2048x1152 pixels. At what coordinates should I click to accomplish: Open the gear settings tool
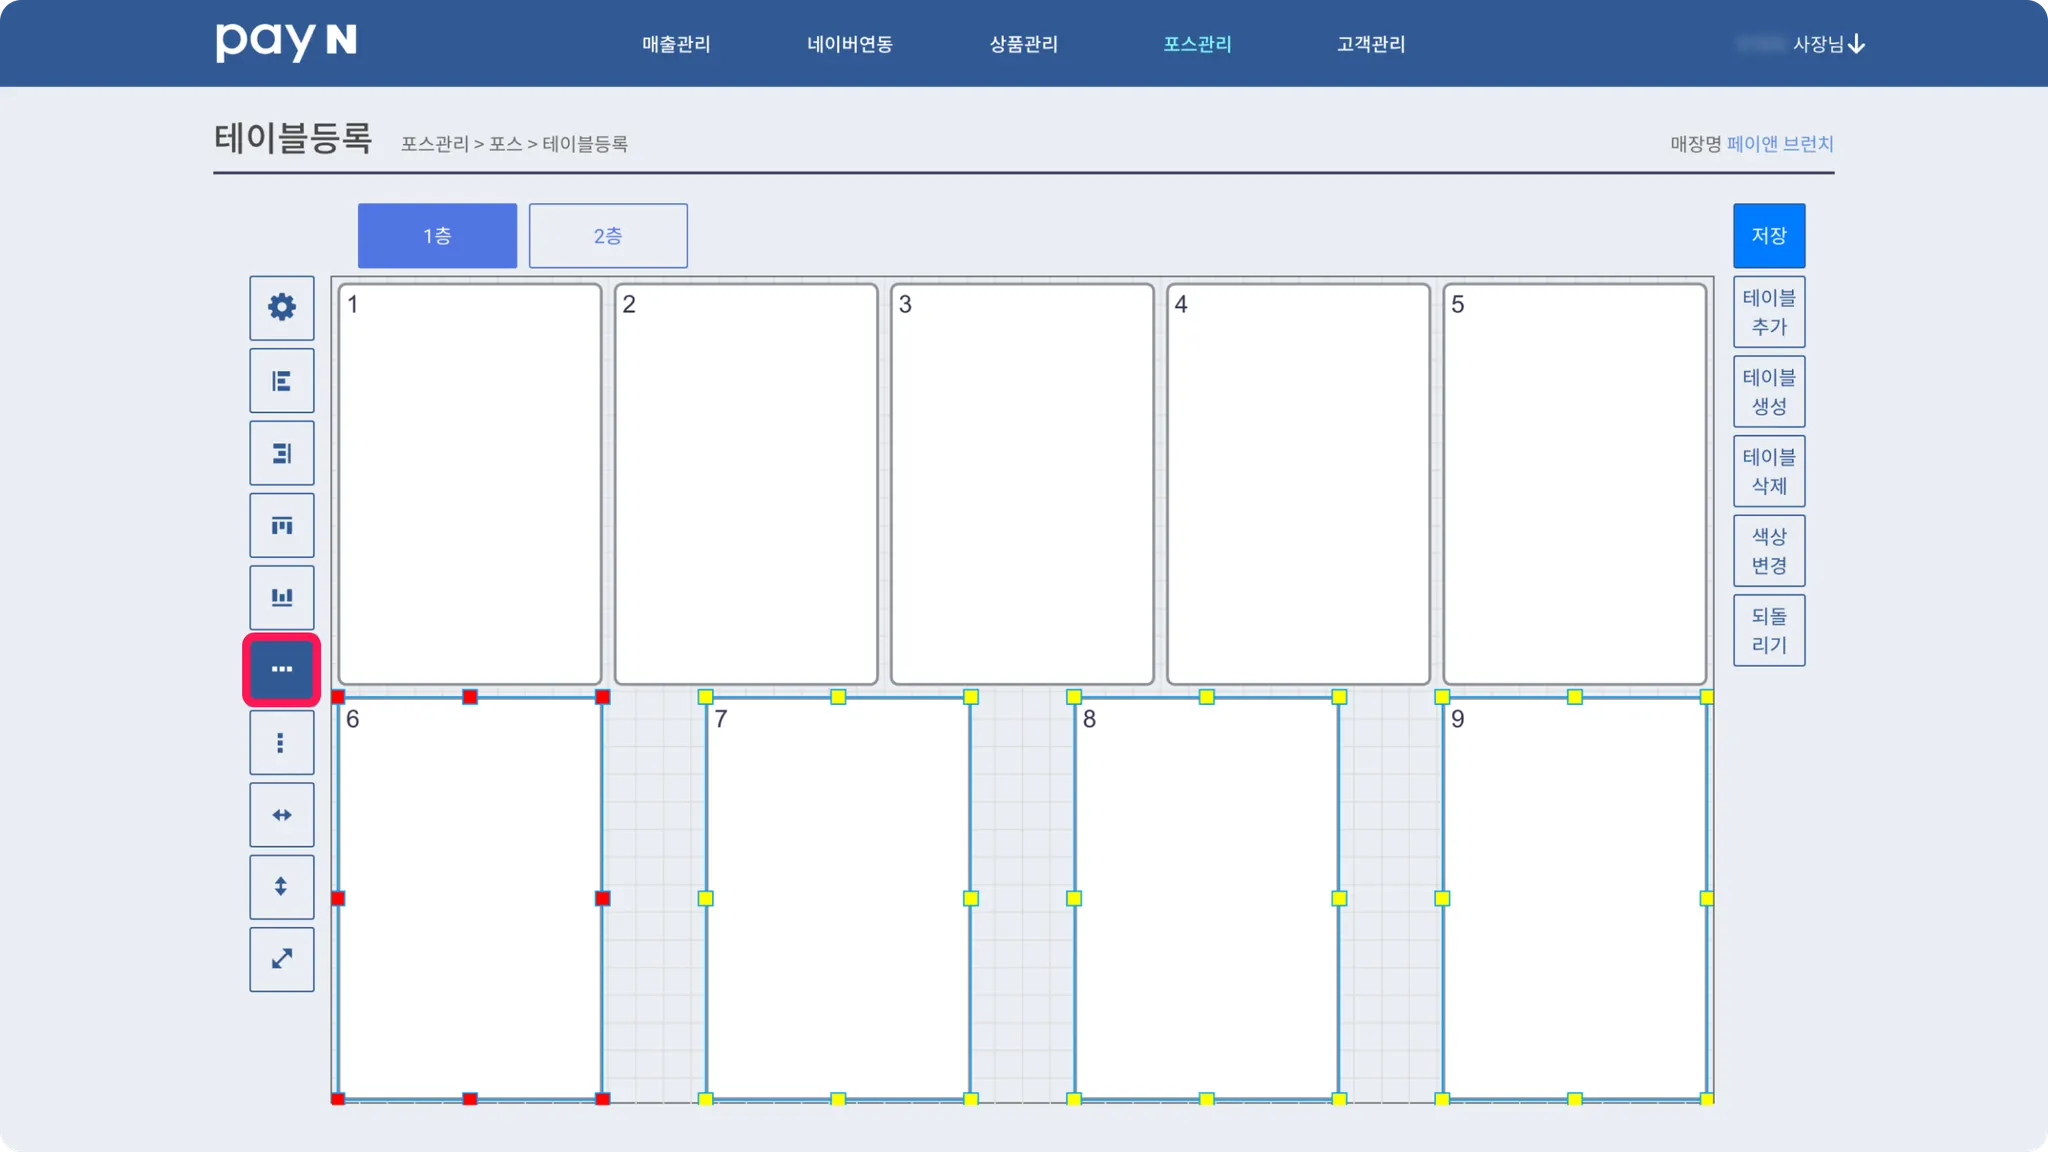(282, 307)
